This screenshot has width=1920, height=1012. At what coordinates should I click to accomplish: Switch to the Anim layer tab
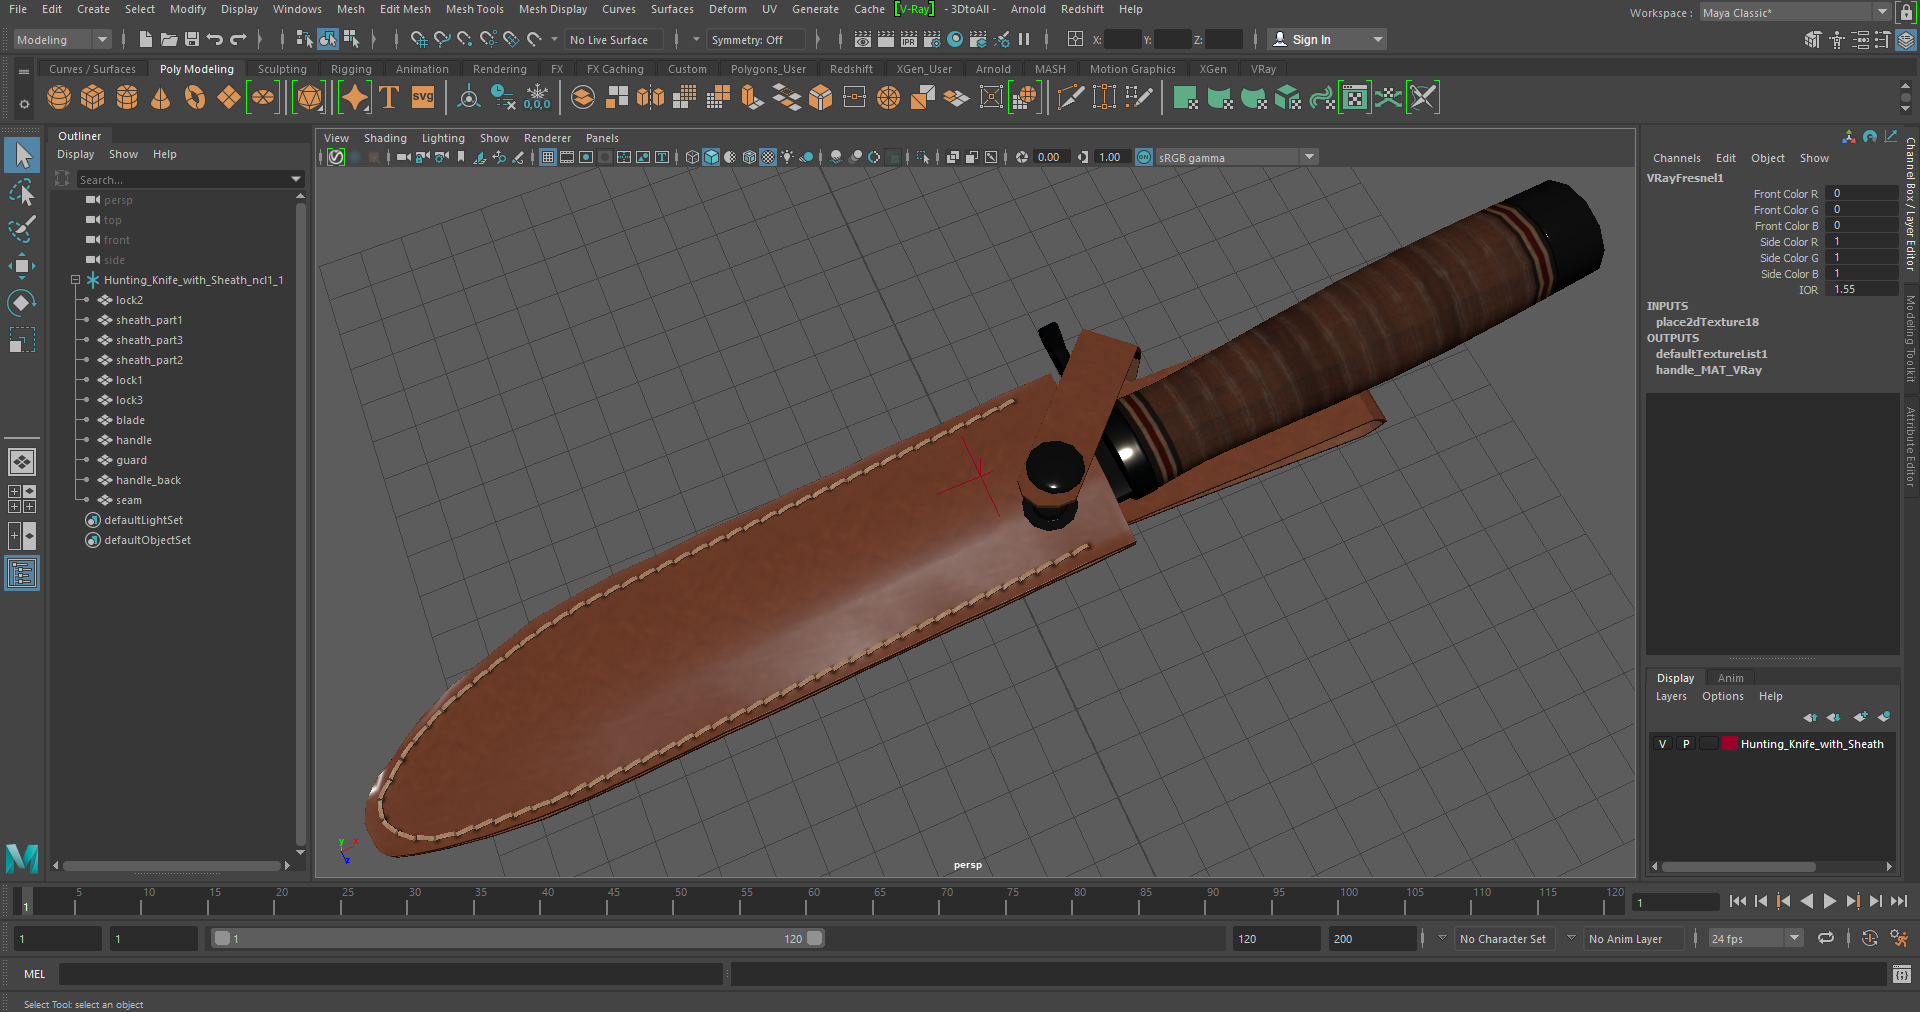click(1730, 678)
